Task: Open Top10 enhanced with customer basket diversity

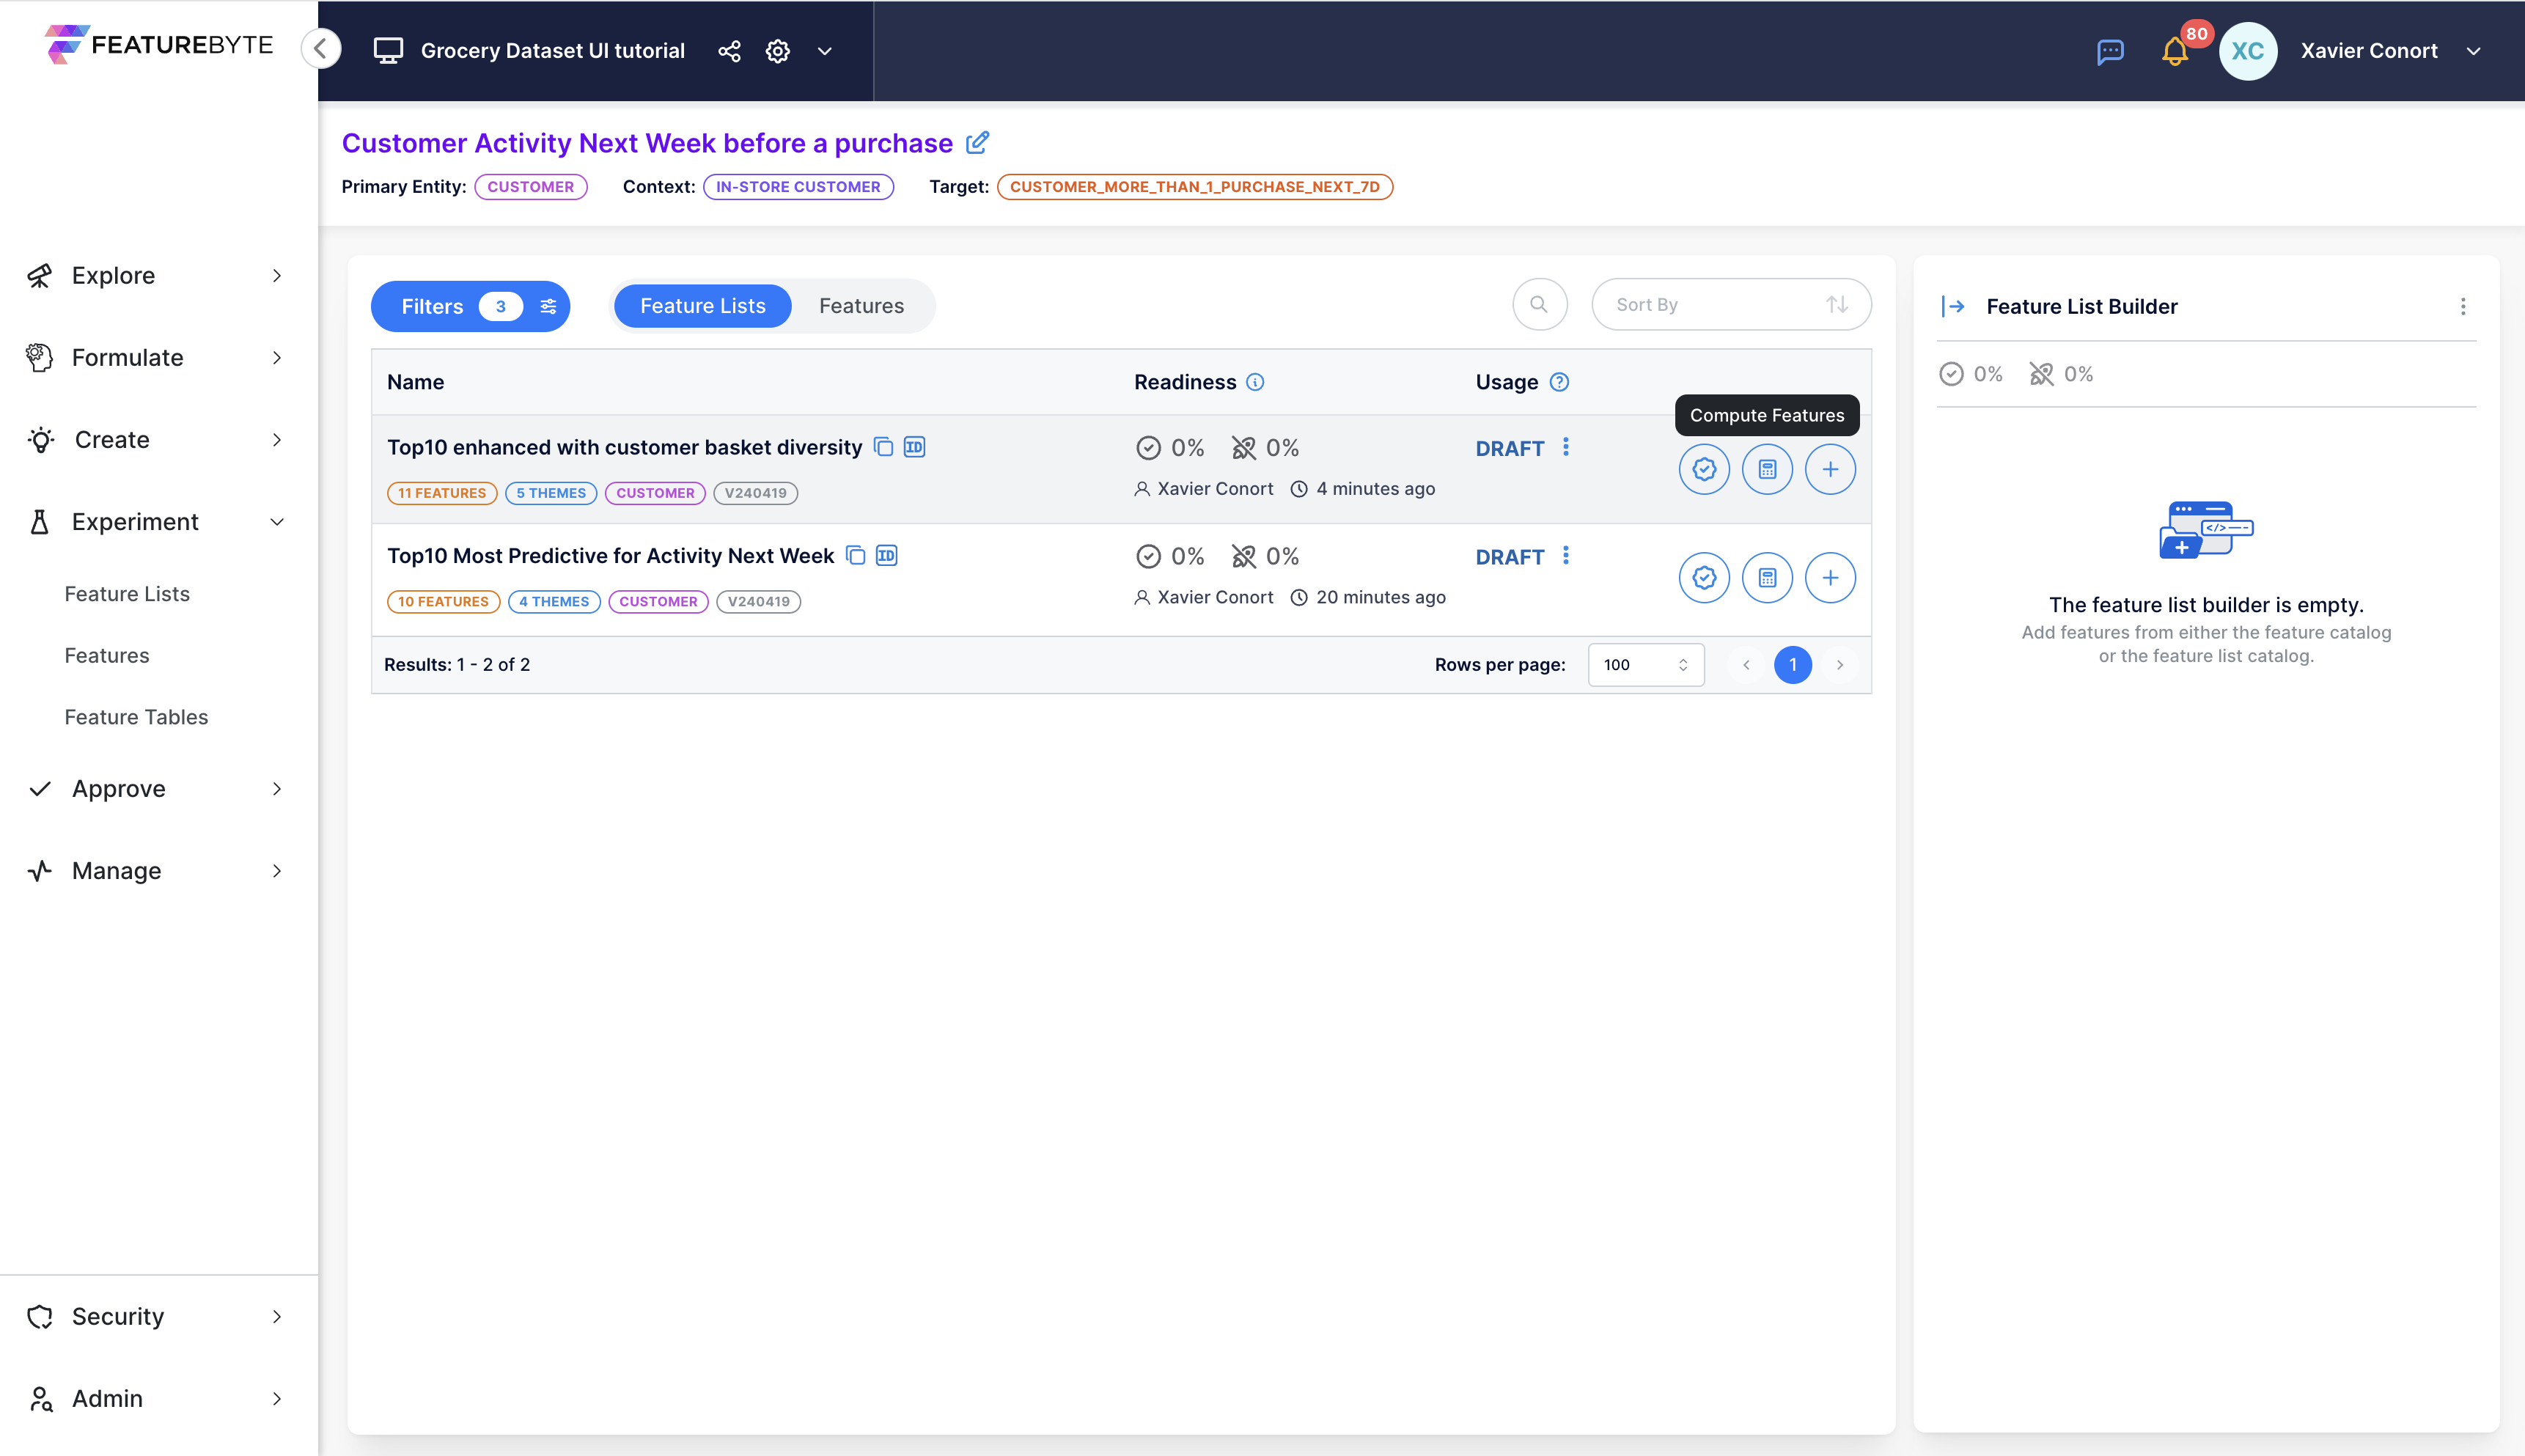Action: tap(624, 447)
